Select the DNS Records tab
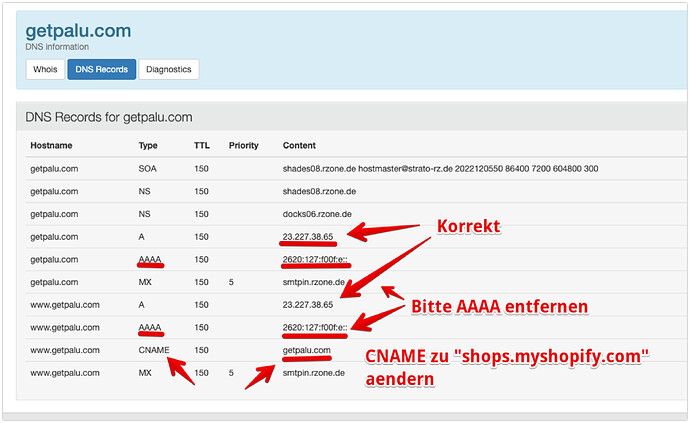This screenshot has height=423, width=690. point(102,70)
